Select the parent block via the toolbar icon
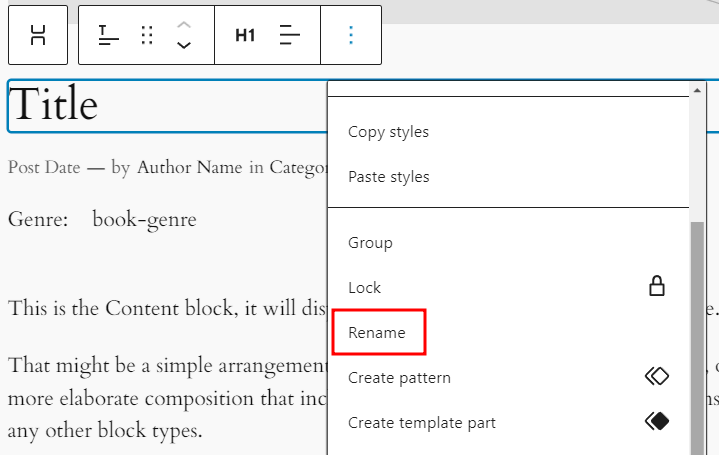The height and width of the screenshot is (455, 719). point(38,35)
